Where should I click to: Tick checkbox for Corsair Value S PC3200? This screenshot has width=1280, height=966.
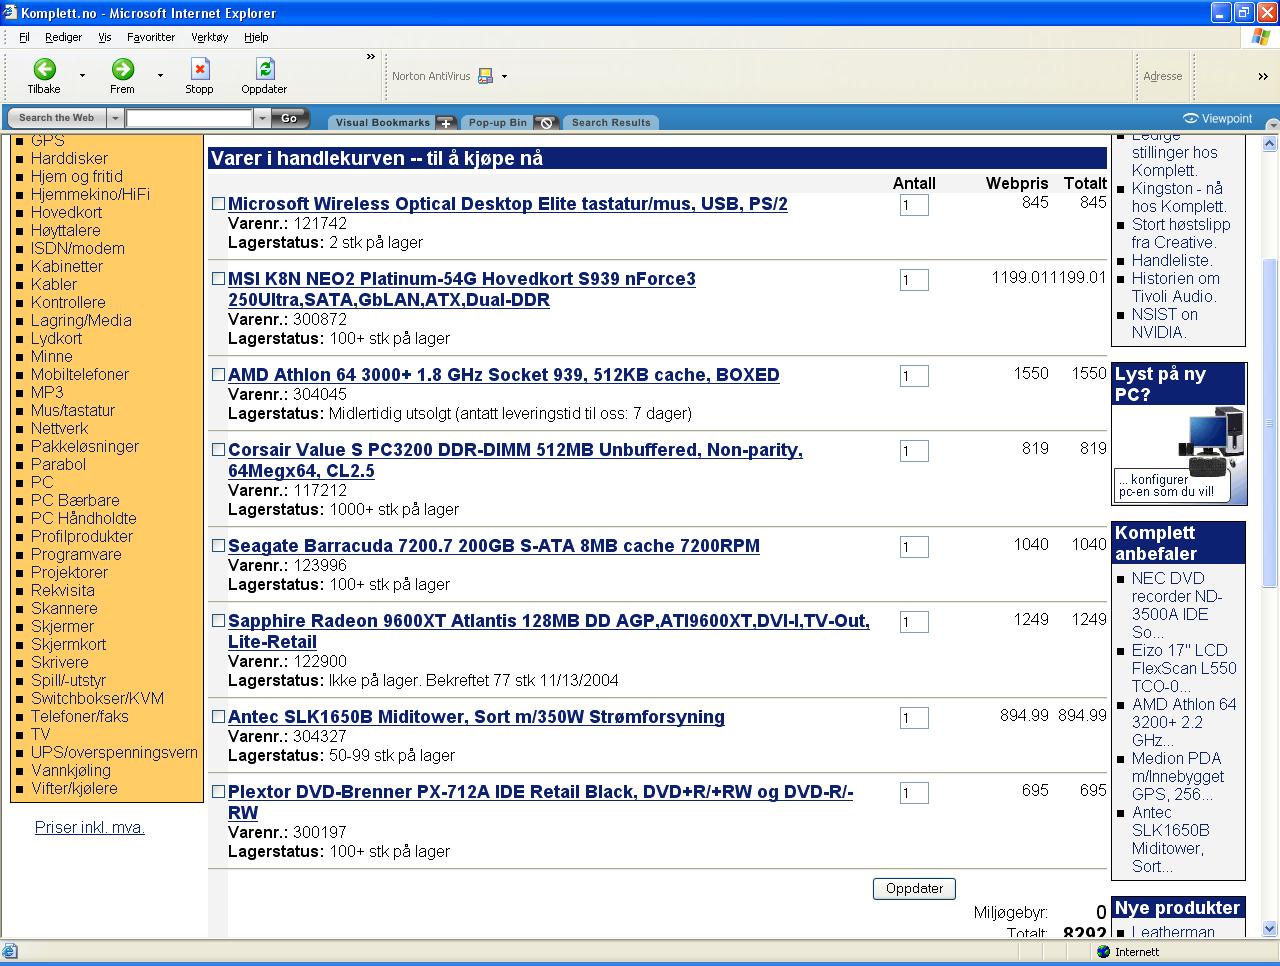click(218, 449)
